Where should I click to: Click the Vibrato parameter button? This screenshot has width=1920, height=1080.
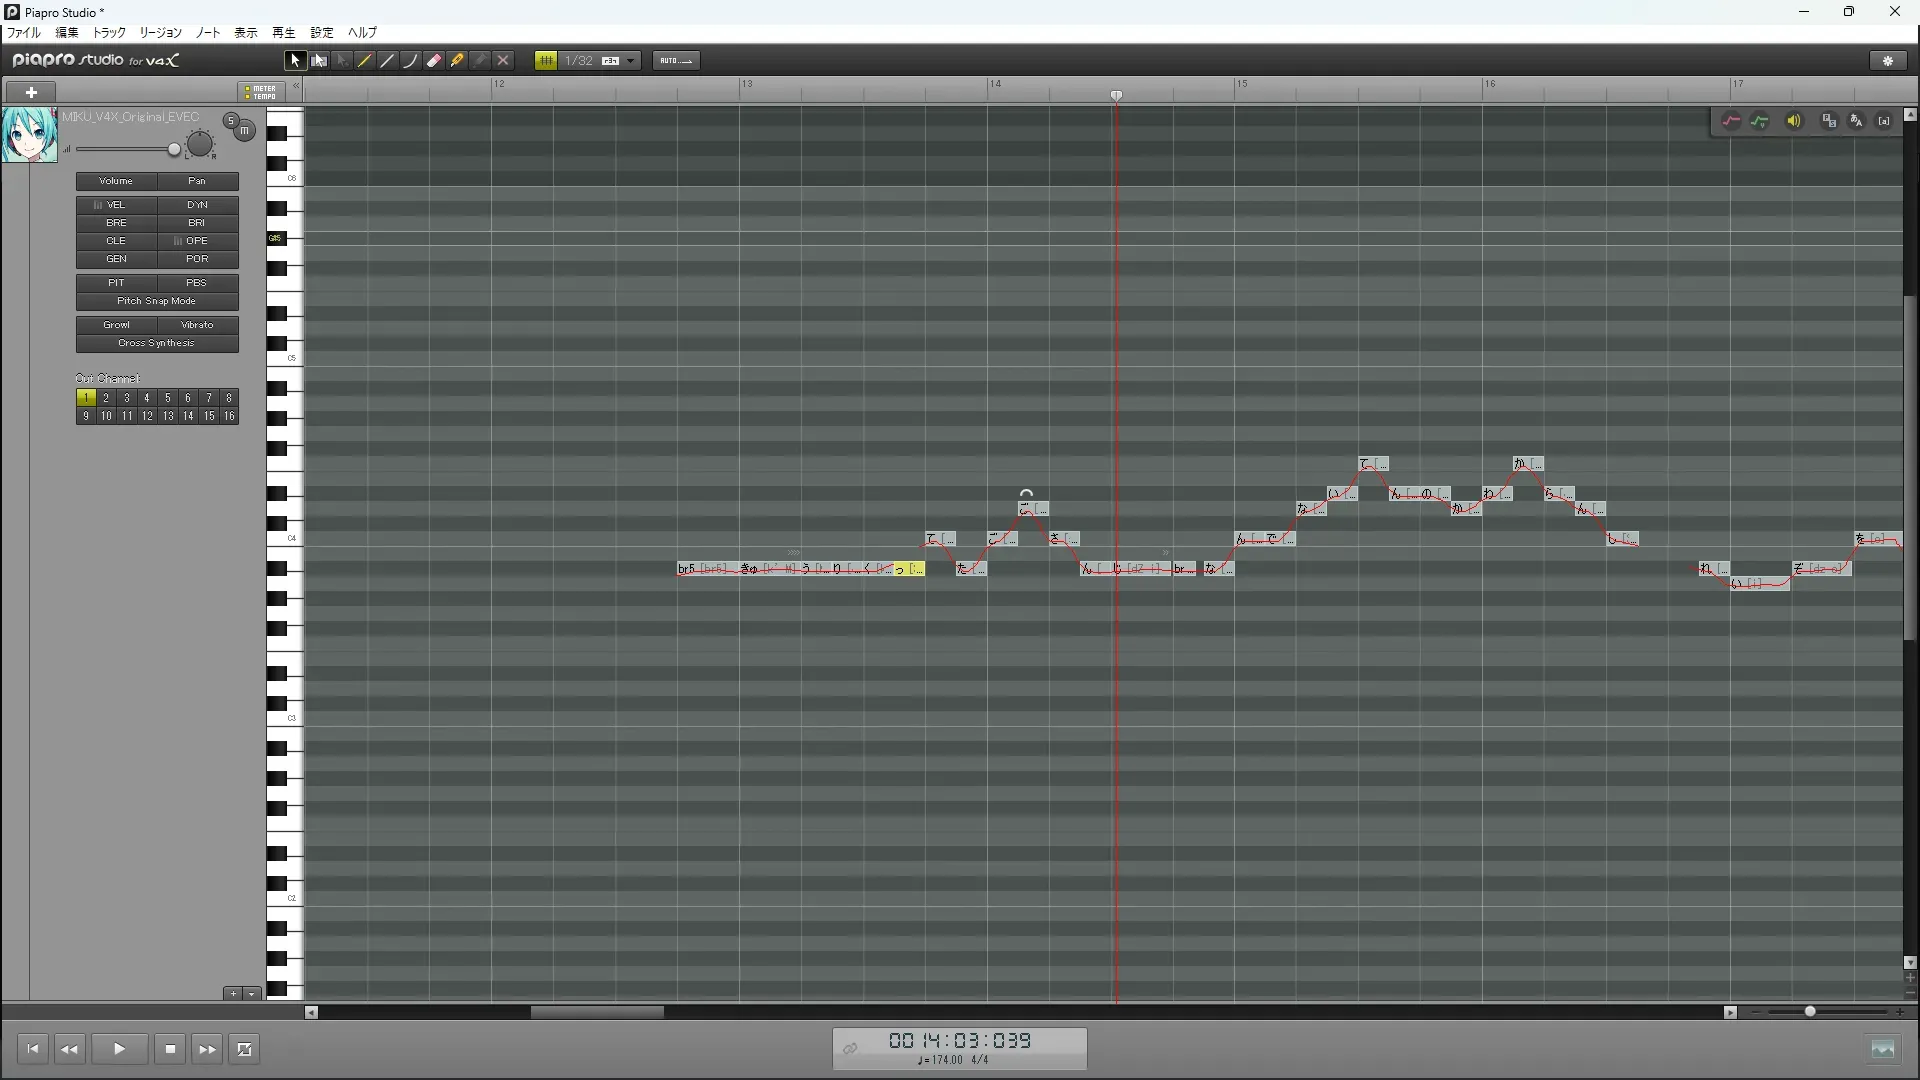point(197,325)
